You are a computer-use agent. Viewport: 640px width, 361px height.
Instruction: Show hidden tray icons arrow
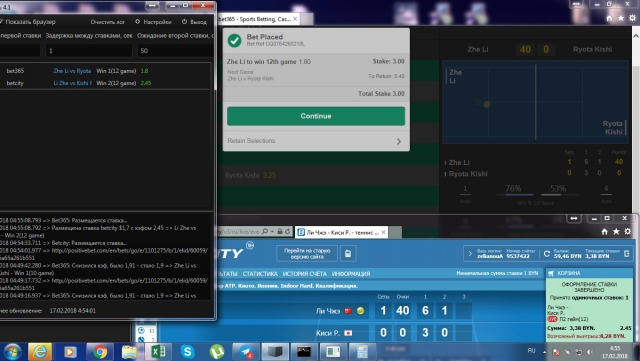[544, 352]
